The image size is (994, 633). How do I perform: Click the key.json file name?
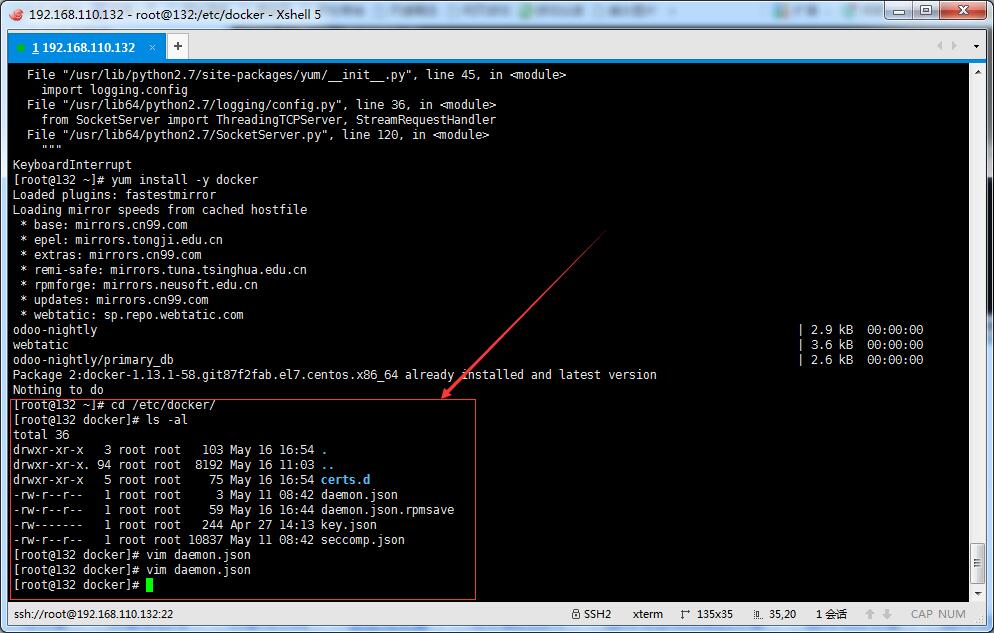pyautogui.click(x=349, y=525)
